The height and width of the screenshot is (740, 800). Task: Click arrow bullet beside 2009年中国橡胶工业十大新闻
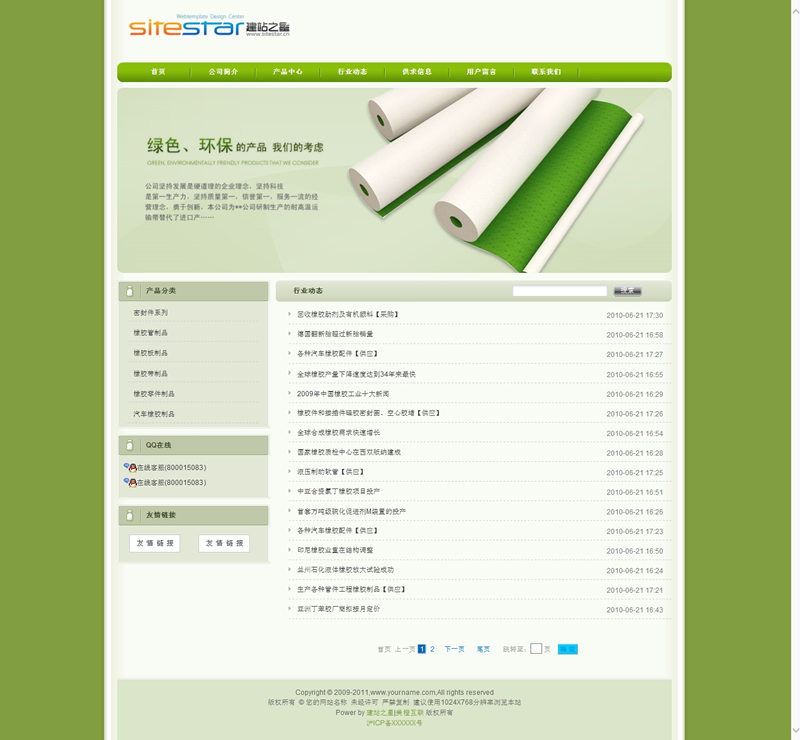point(290,394)
